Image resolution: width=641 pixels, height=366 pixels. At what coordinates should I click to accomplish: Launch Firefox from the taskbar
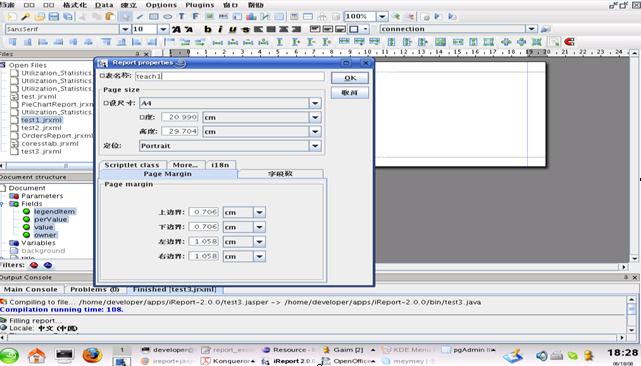pos(92,355)
